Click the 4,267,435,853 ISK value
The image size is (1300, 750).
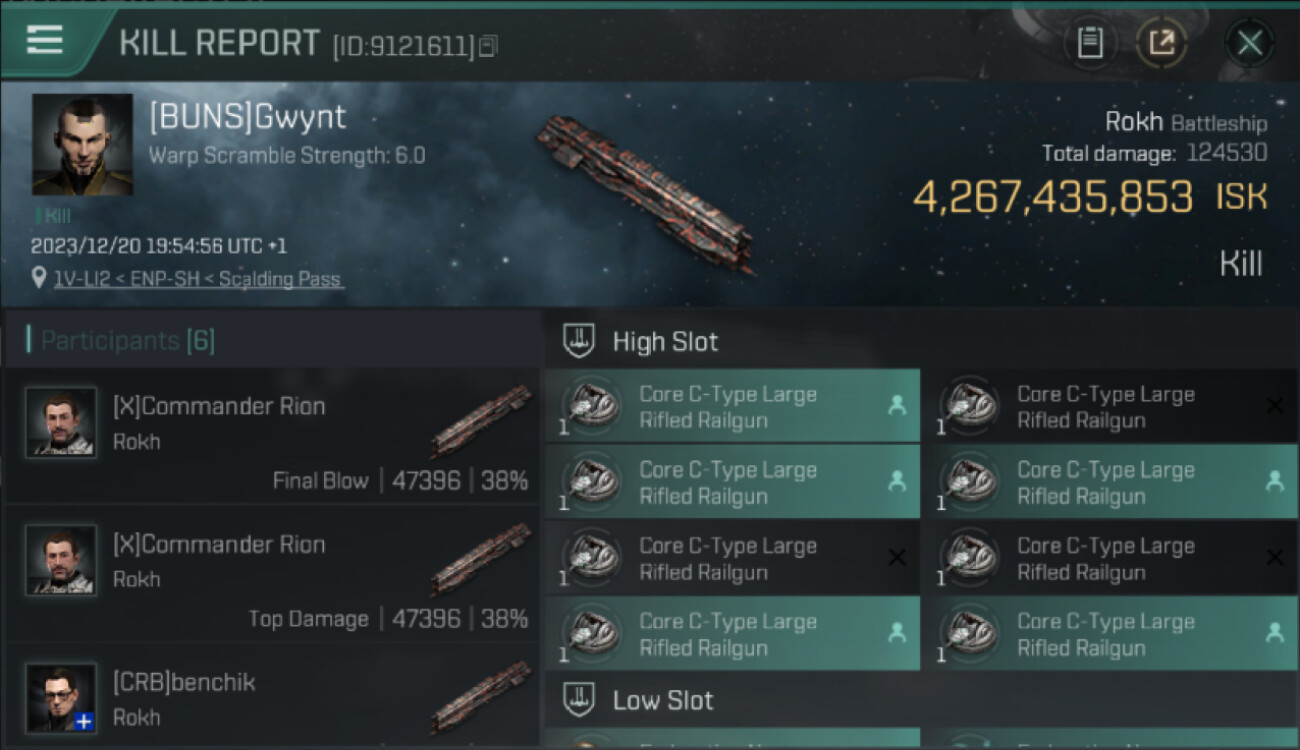[1053, 197]
